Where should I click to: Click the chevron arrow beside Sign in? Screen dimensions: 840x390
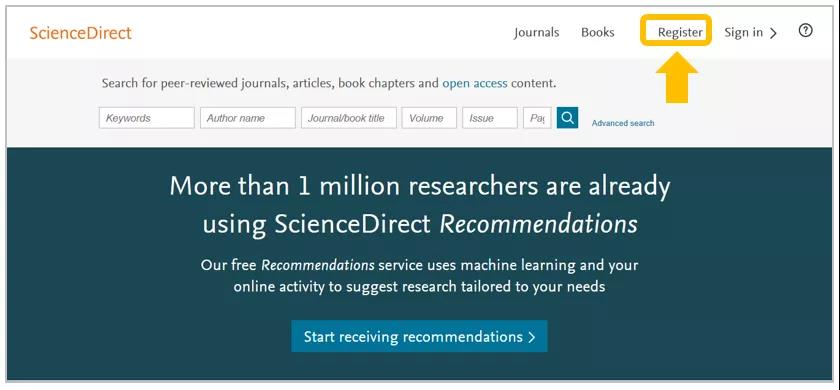click(772, 33)
